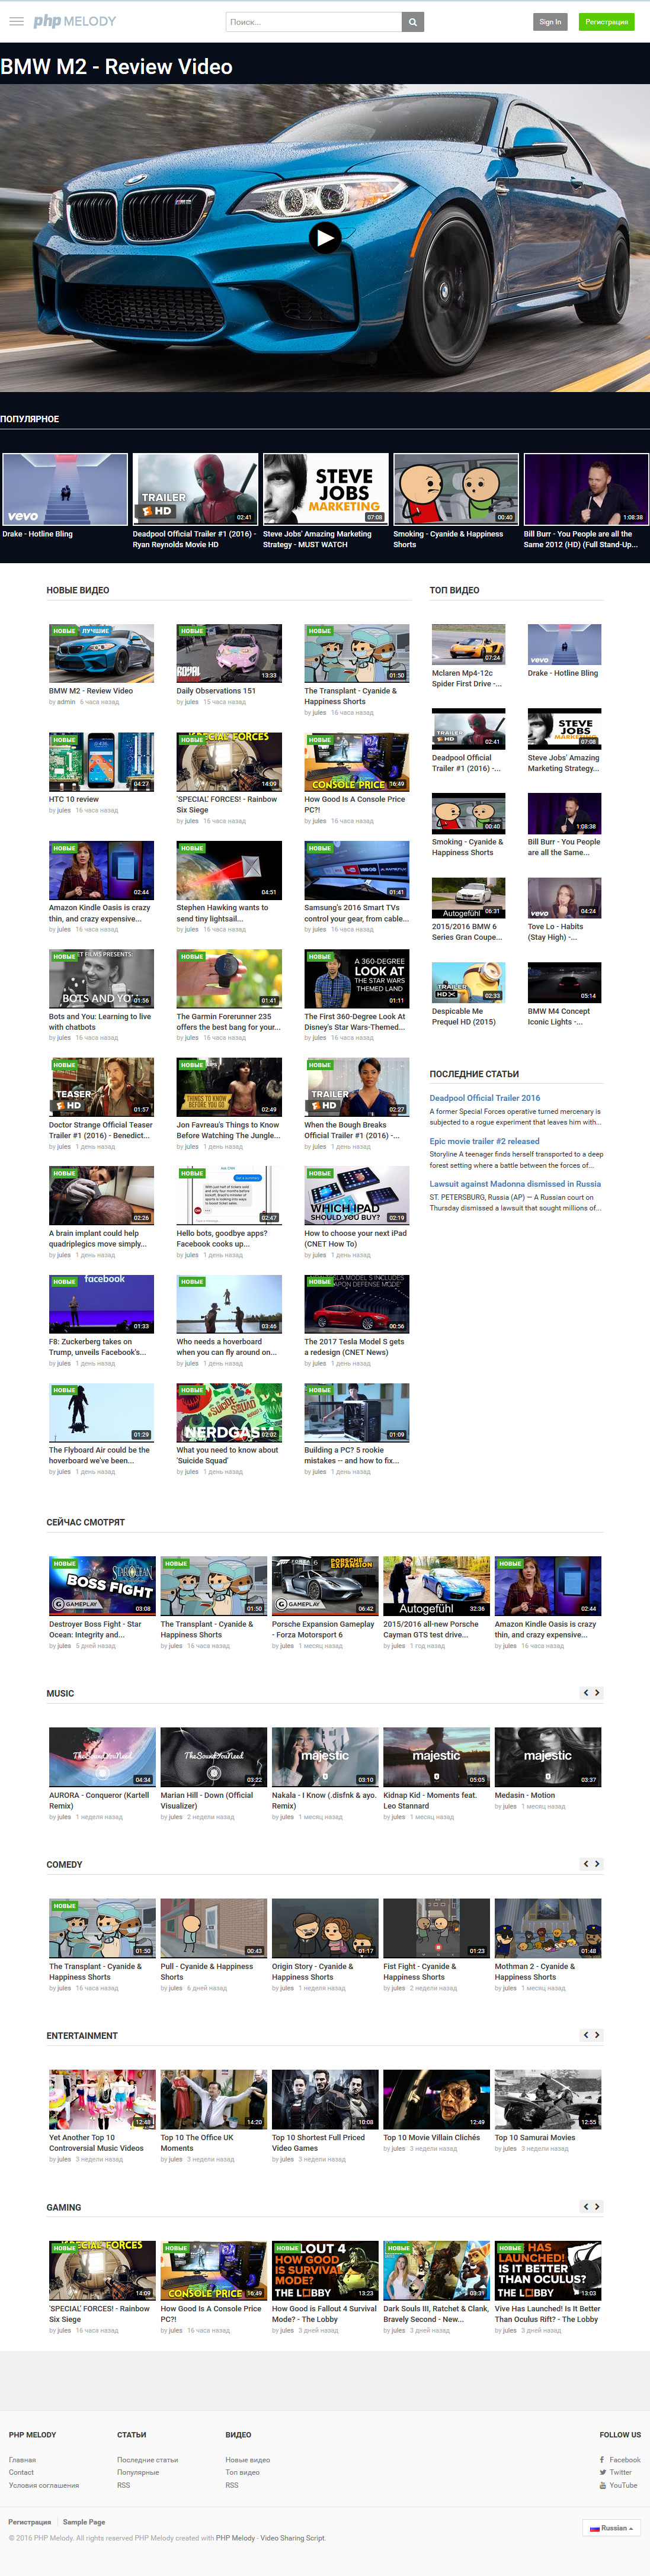Open Bill Burr popular video thumbnail
Screen dimensions: 650x2576
[x=585, y=489]
